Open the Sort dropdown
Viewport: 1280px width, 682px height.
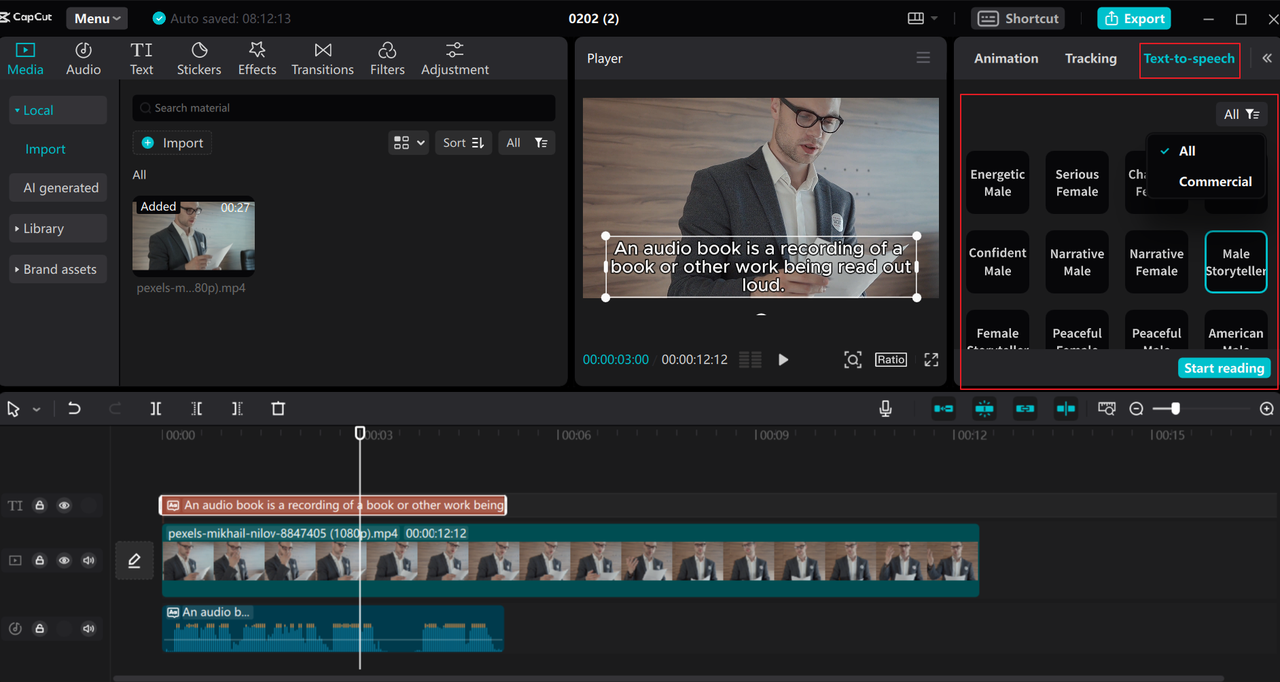pos(464,143)
